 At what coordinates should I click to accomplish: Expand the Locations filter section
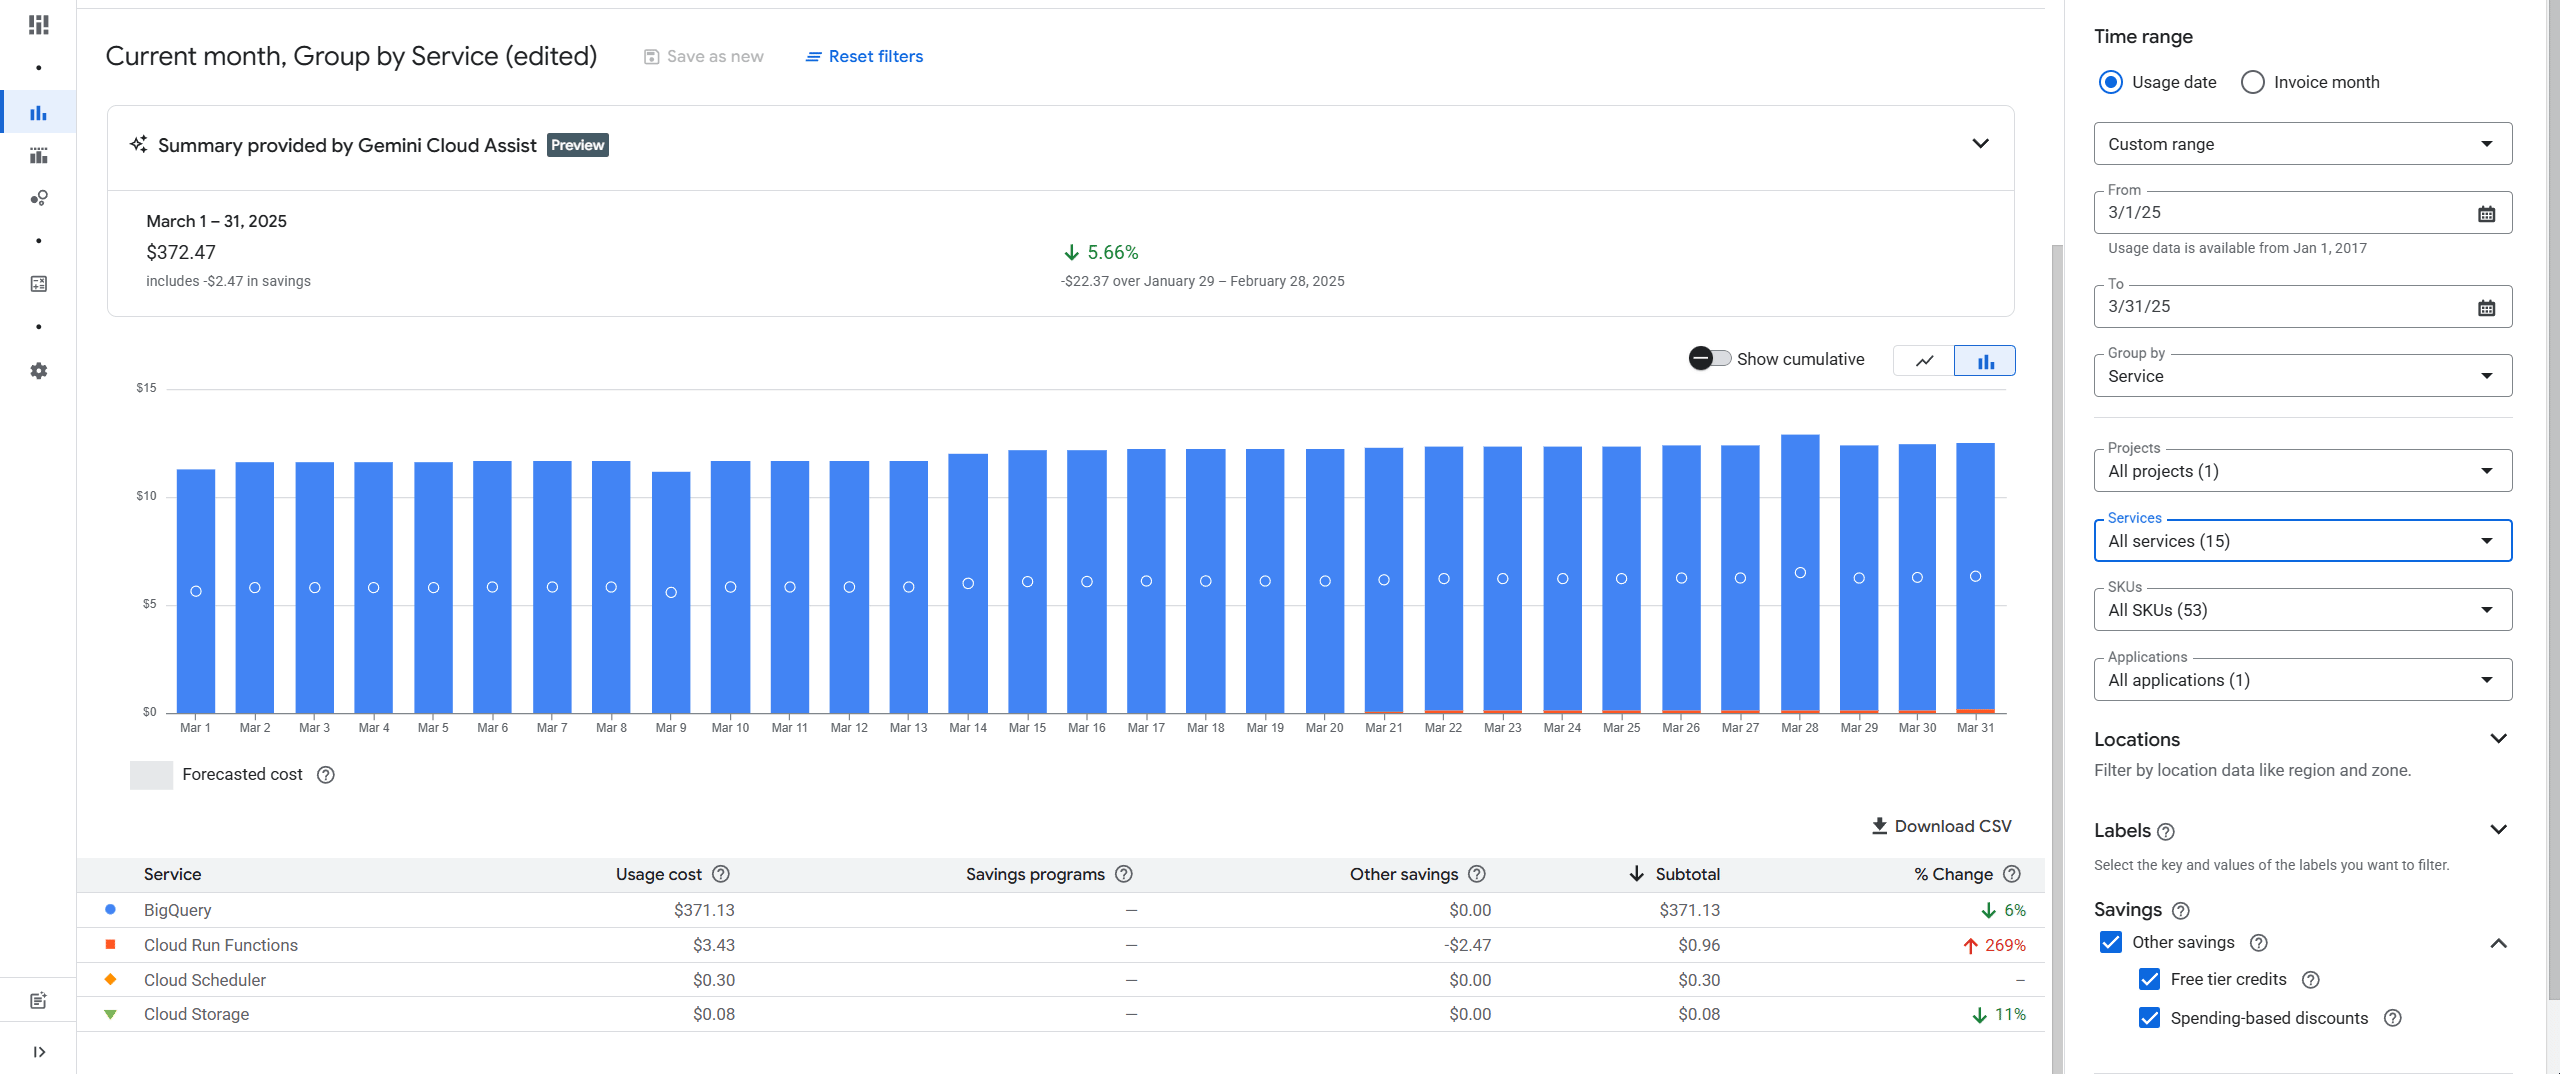pos(2498,739)
